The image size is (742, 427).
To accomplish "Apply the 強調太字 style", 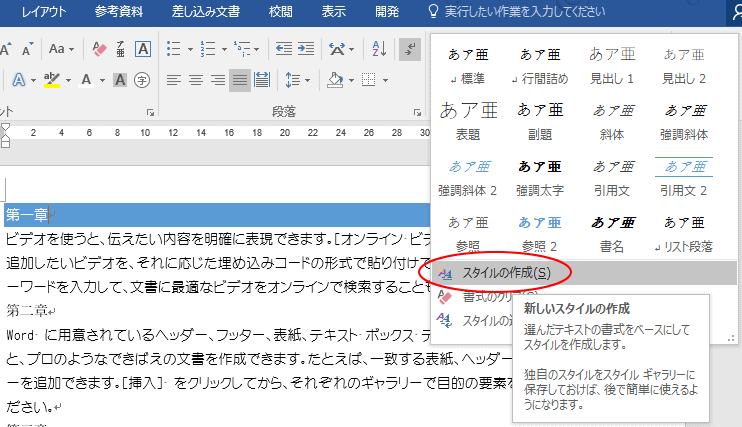I will [x=539, y=178].
